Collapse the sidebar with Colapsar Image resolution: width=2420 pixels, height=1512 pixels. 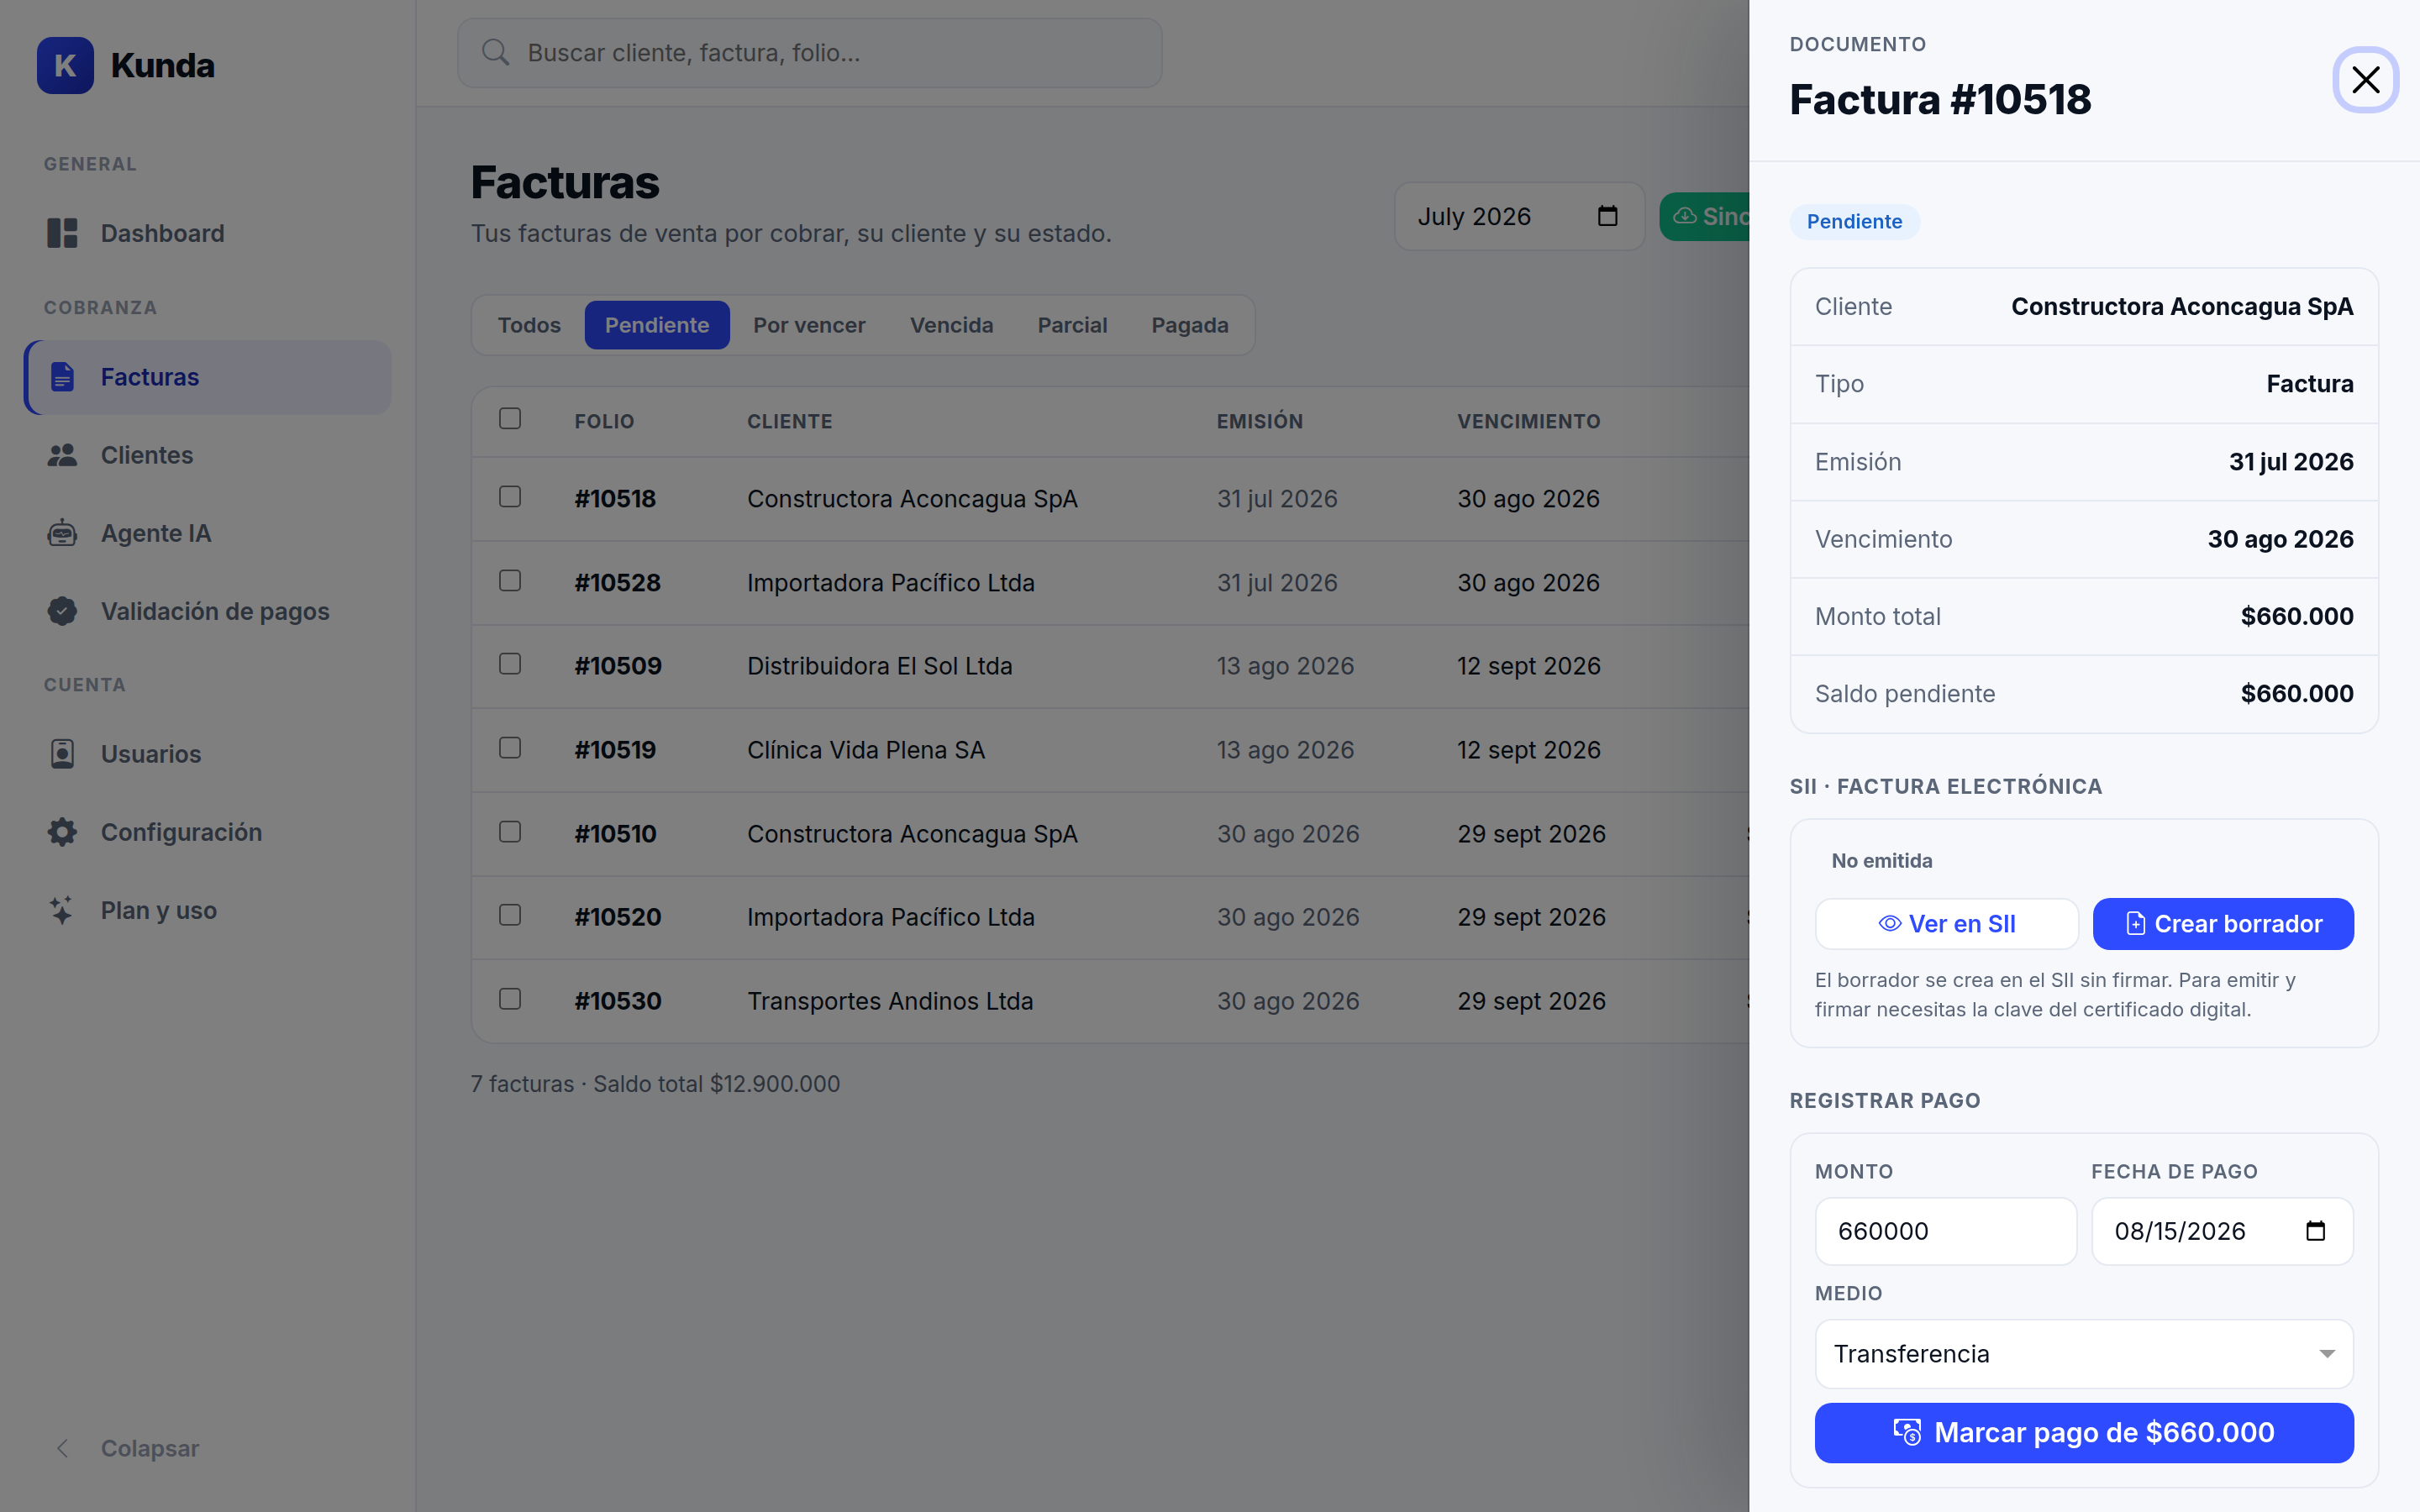pos(208,1448)
